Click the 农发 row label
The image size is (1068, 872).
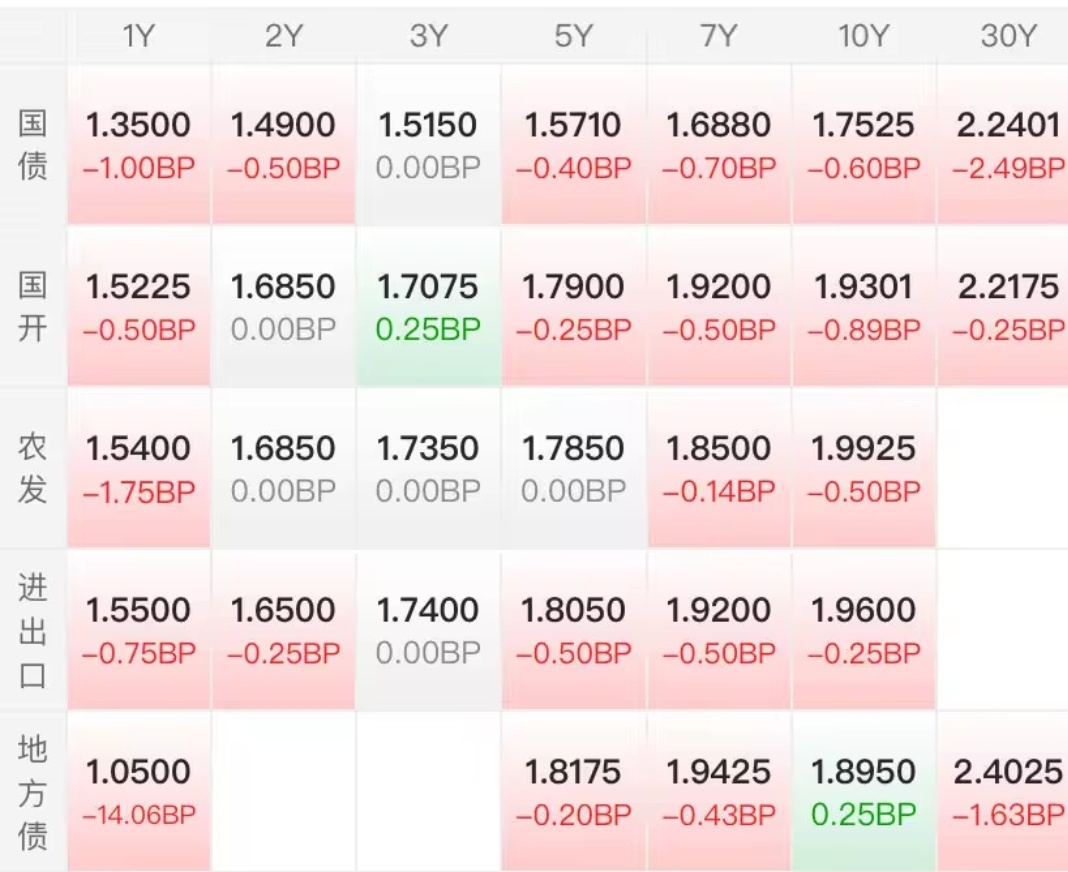[x=33, y=468]
